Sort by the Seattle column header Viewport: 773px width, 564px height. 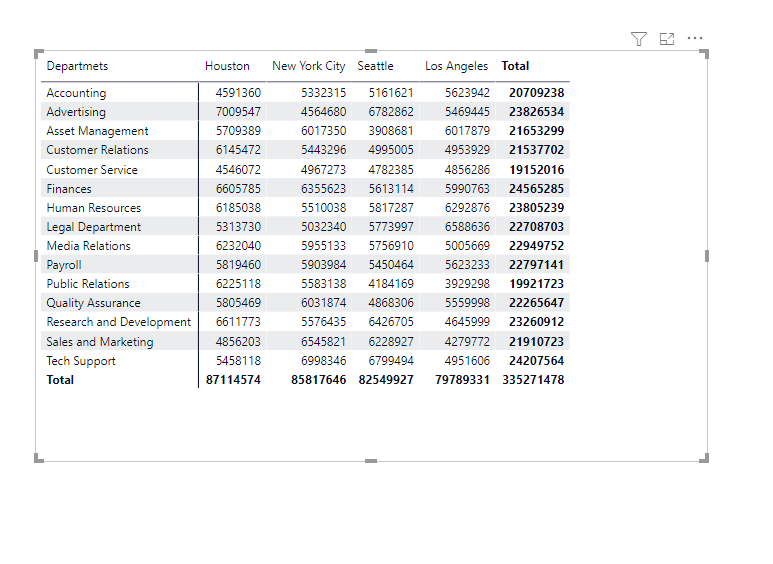click(375, 66)
